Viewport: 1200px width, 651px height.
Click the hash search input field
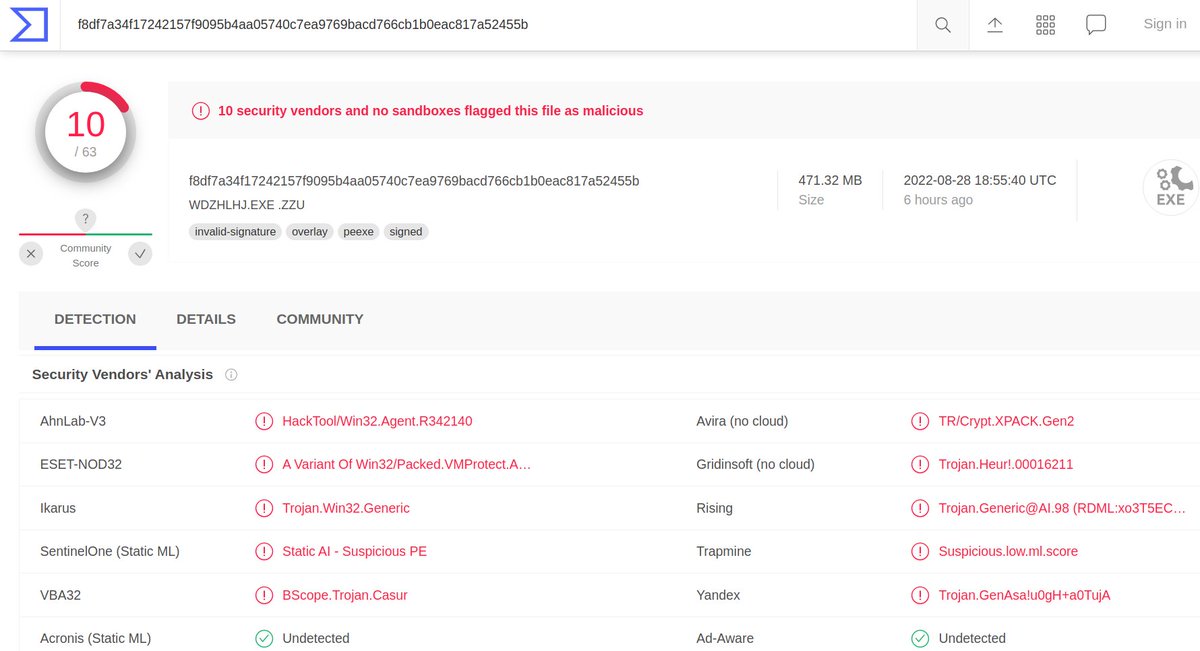[490, 24]
